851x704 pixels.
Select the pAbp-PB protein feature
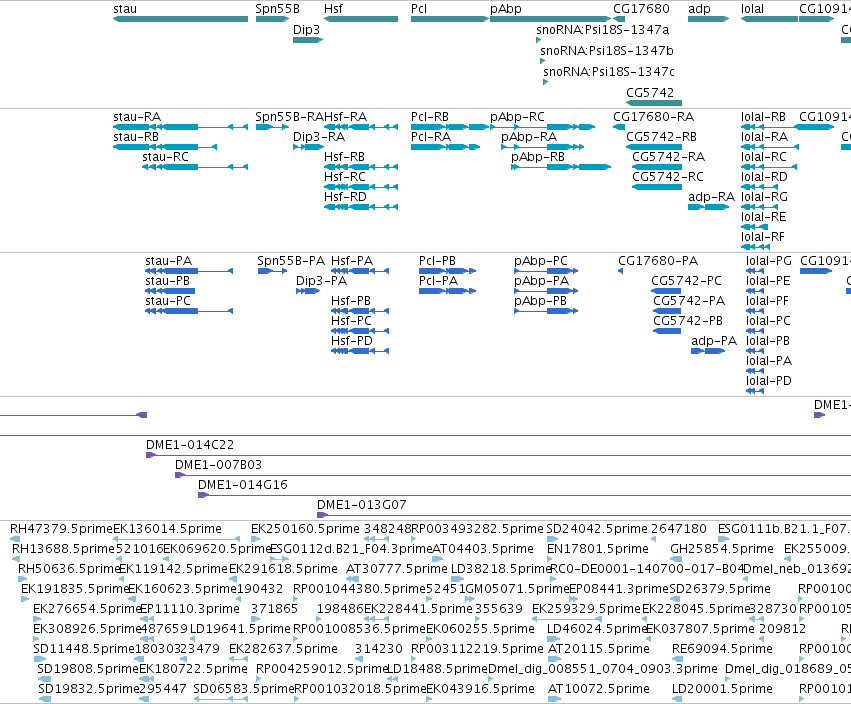click(x=546, y=311)
